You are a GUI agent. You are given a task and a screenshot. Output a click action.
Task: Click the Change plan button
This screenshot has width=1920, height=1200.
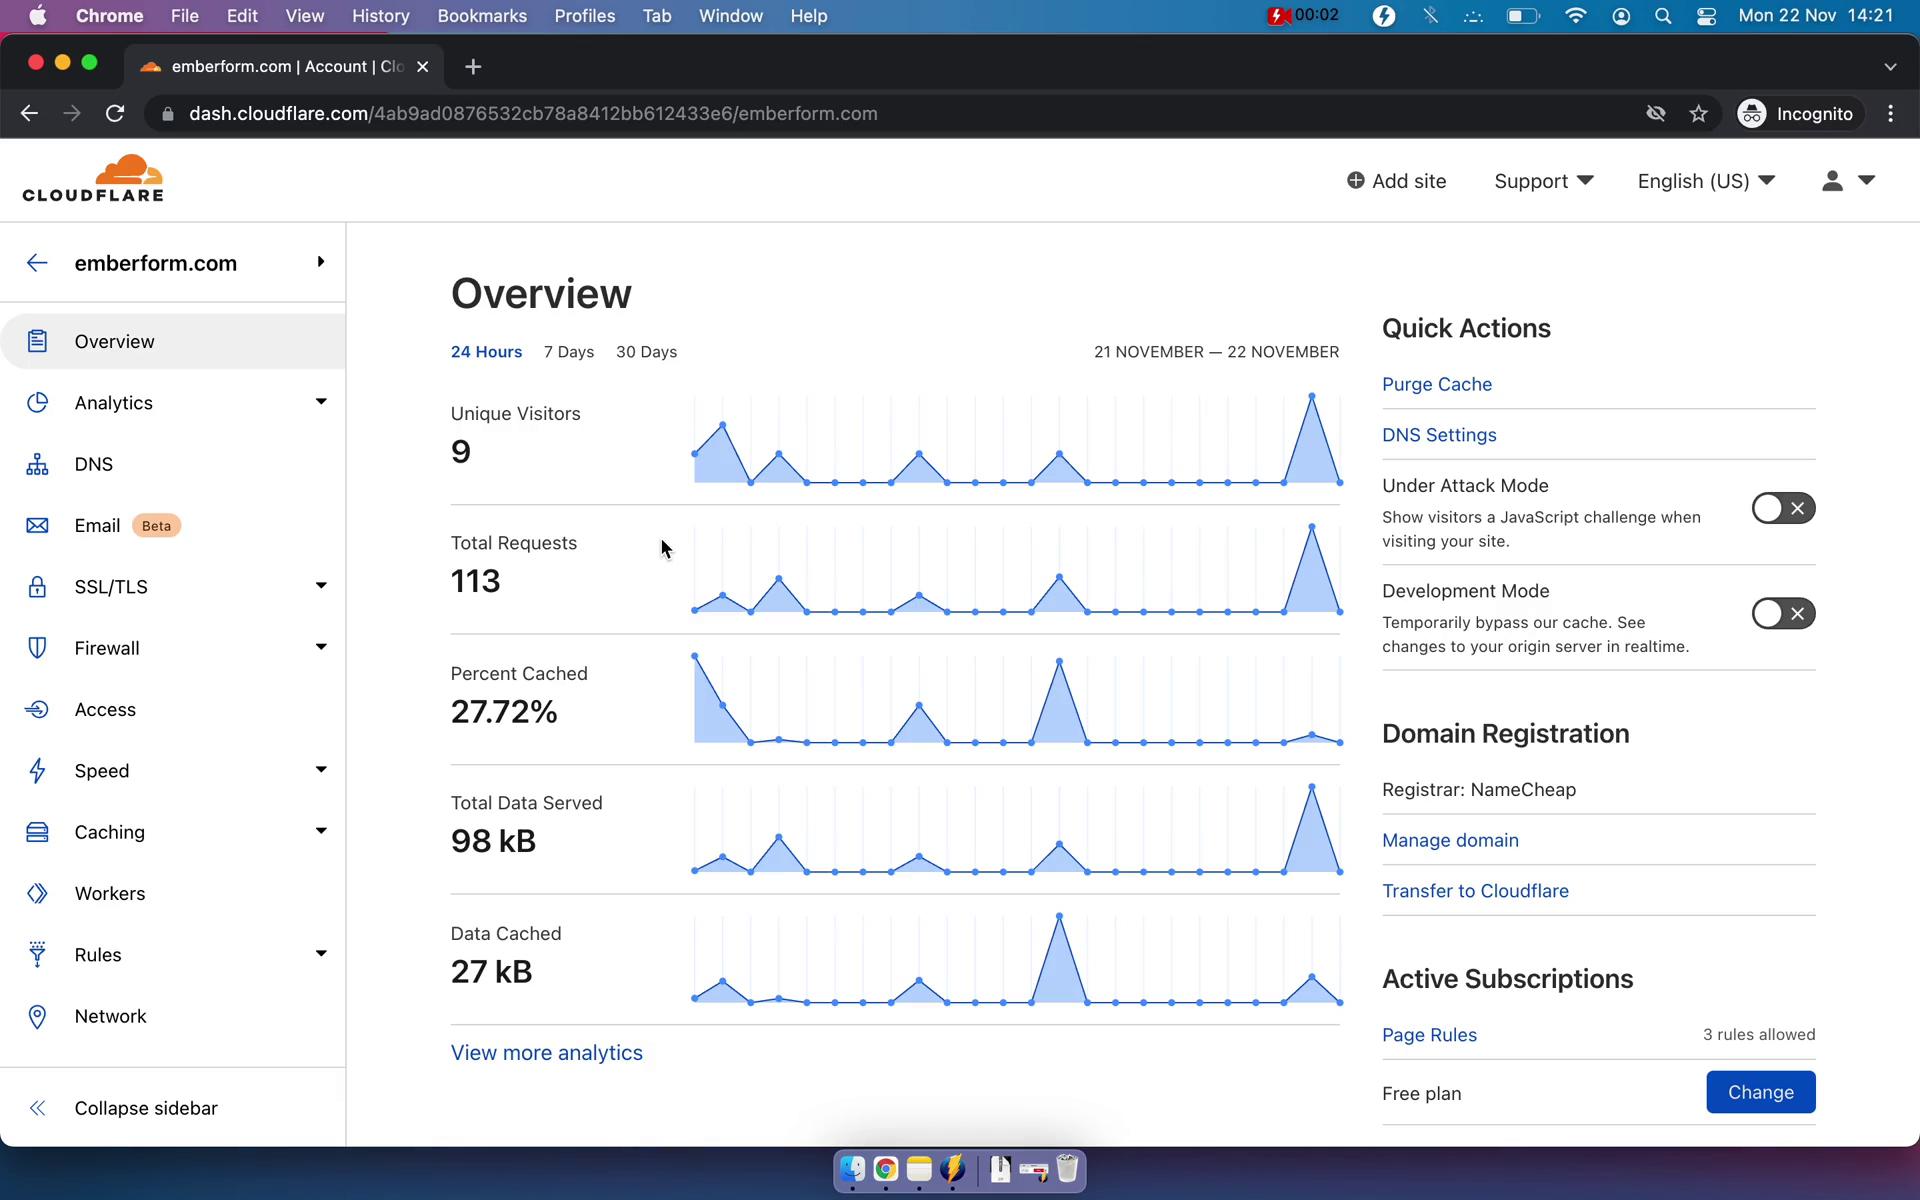pyautogui.click(x=1760, y=1092)
